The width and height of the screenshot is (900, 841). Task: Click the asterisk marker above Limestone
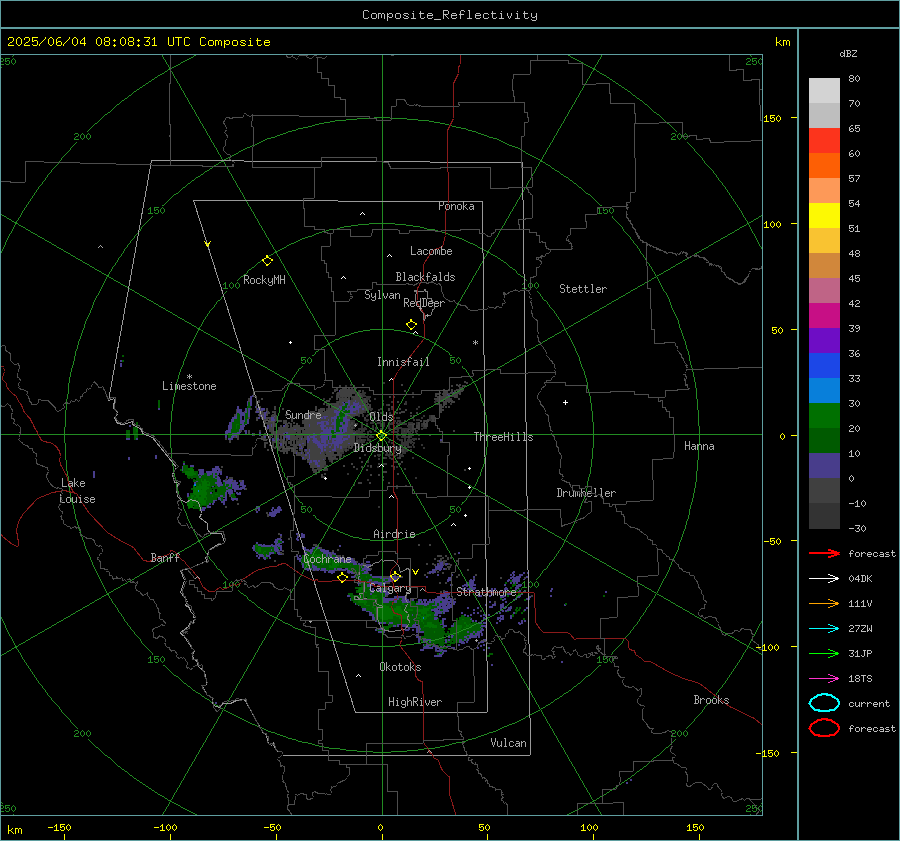pyautogui.click(x=189, y=377)
